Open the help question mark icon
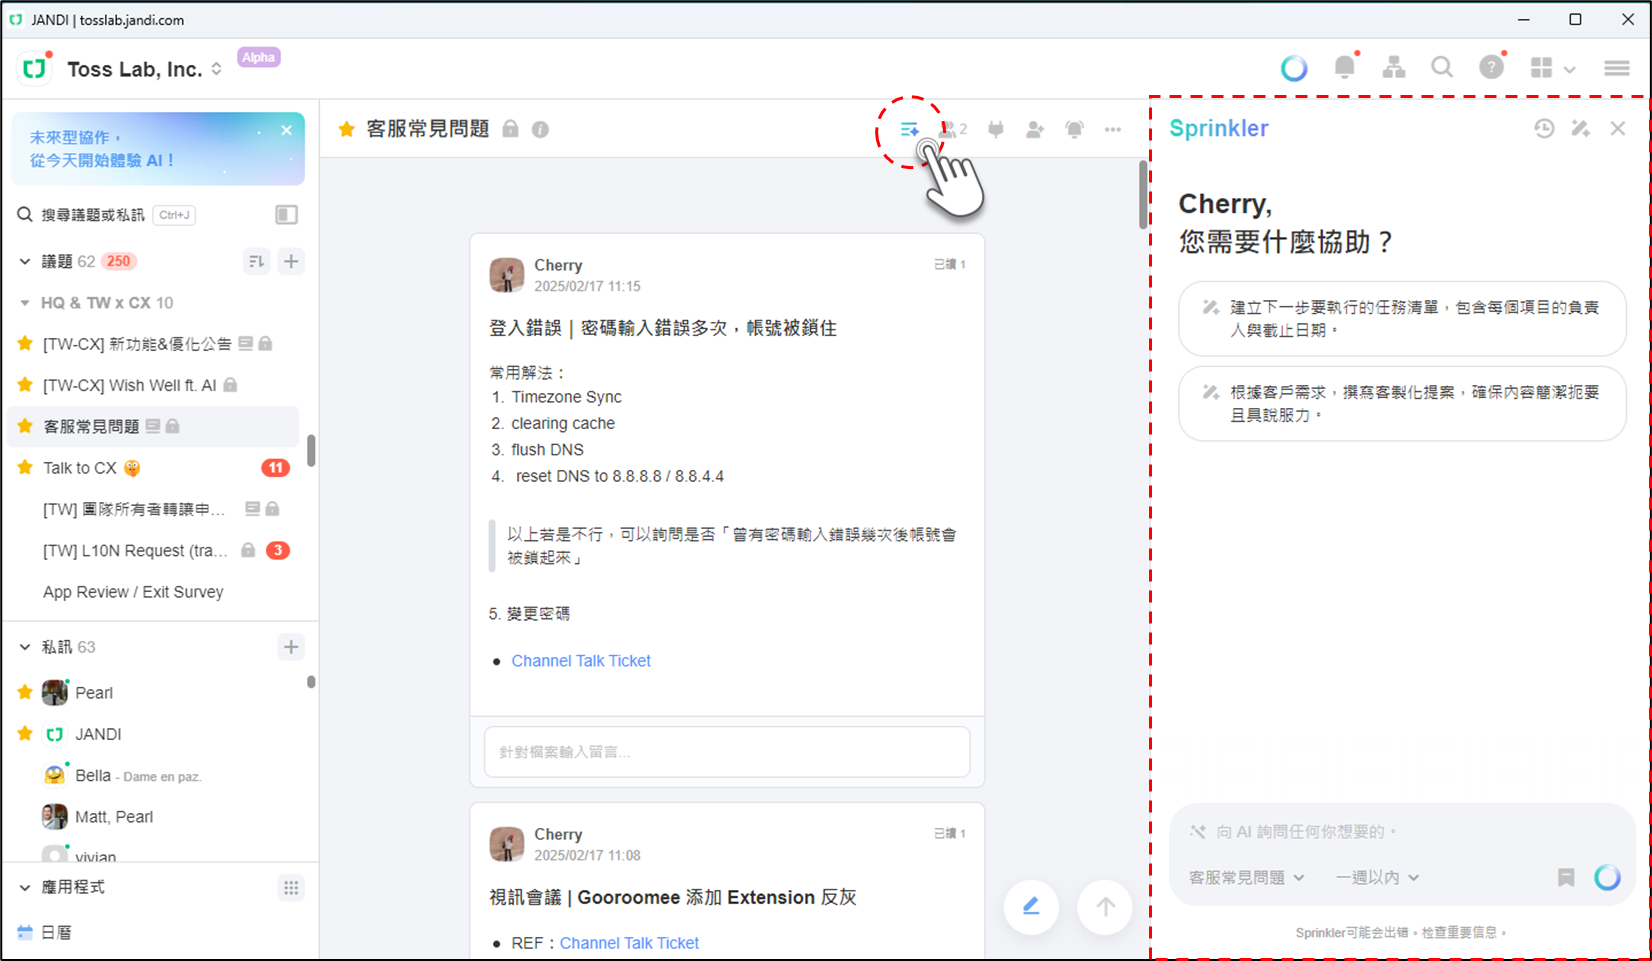Image resolution: width=1652 pixels, height=961 pixels. [1491, 67]
